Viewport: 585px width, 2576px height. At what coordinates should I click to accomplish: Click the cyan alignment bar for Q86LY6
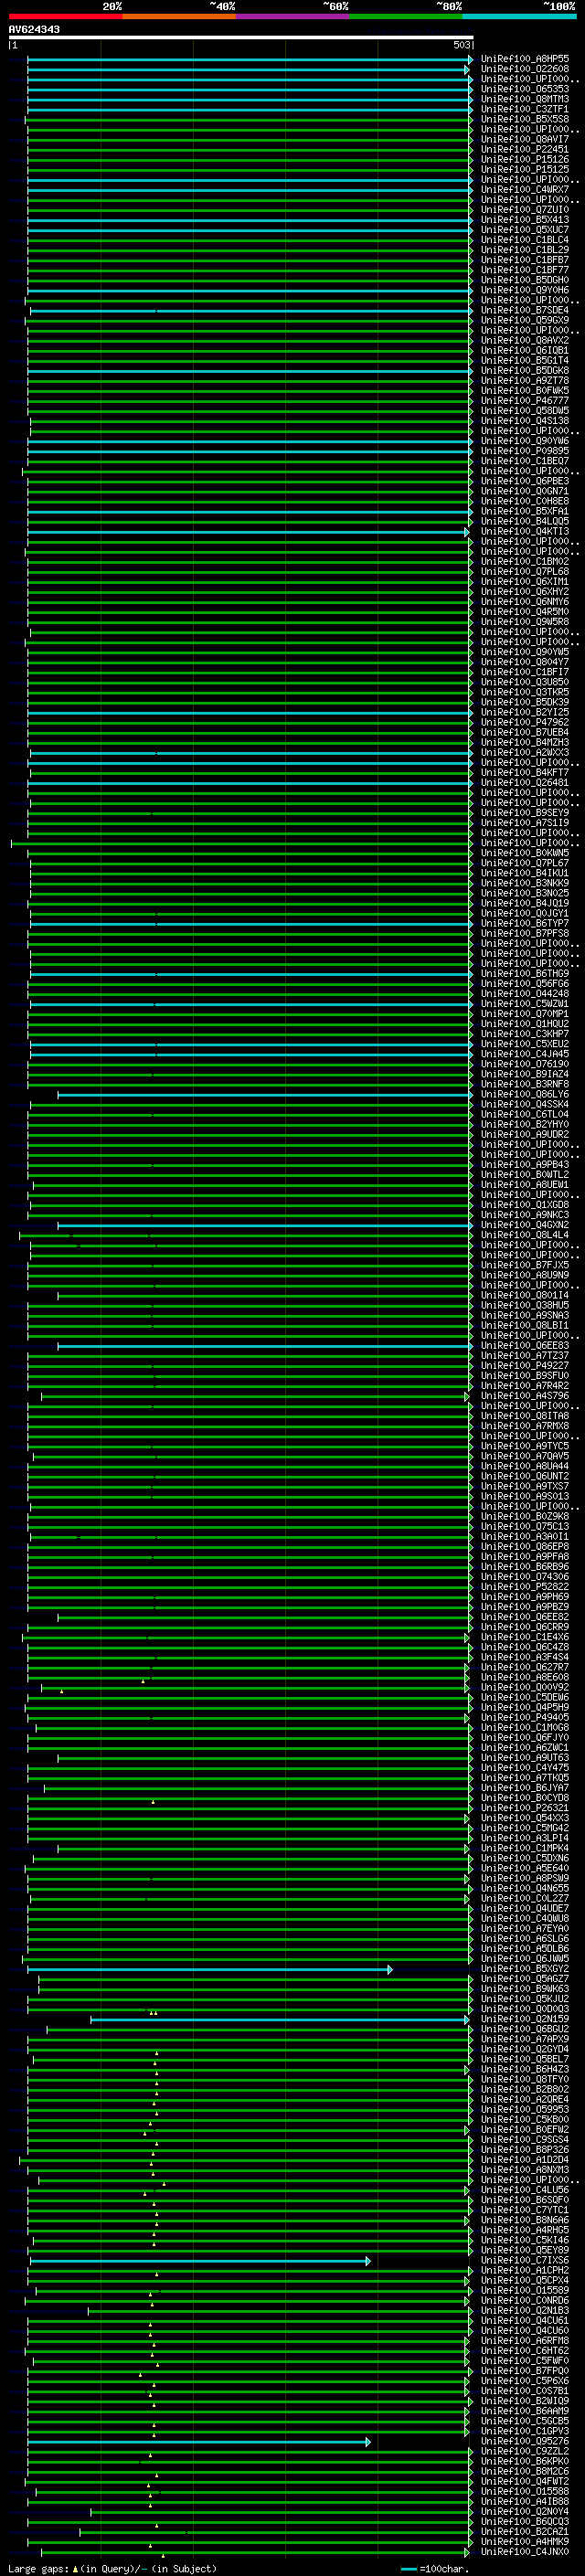coord(265,1094)
